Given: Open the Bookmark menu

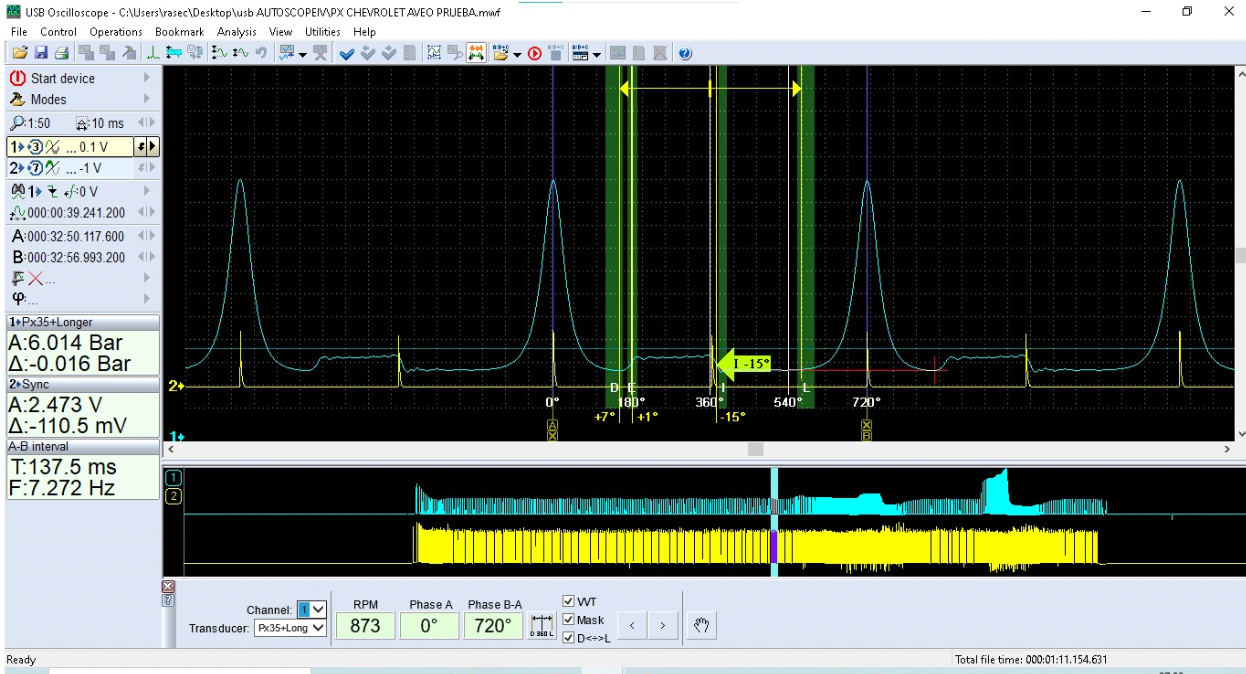Looking at the screenshot, I should coord(179,32).
